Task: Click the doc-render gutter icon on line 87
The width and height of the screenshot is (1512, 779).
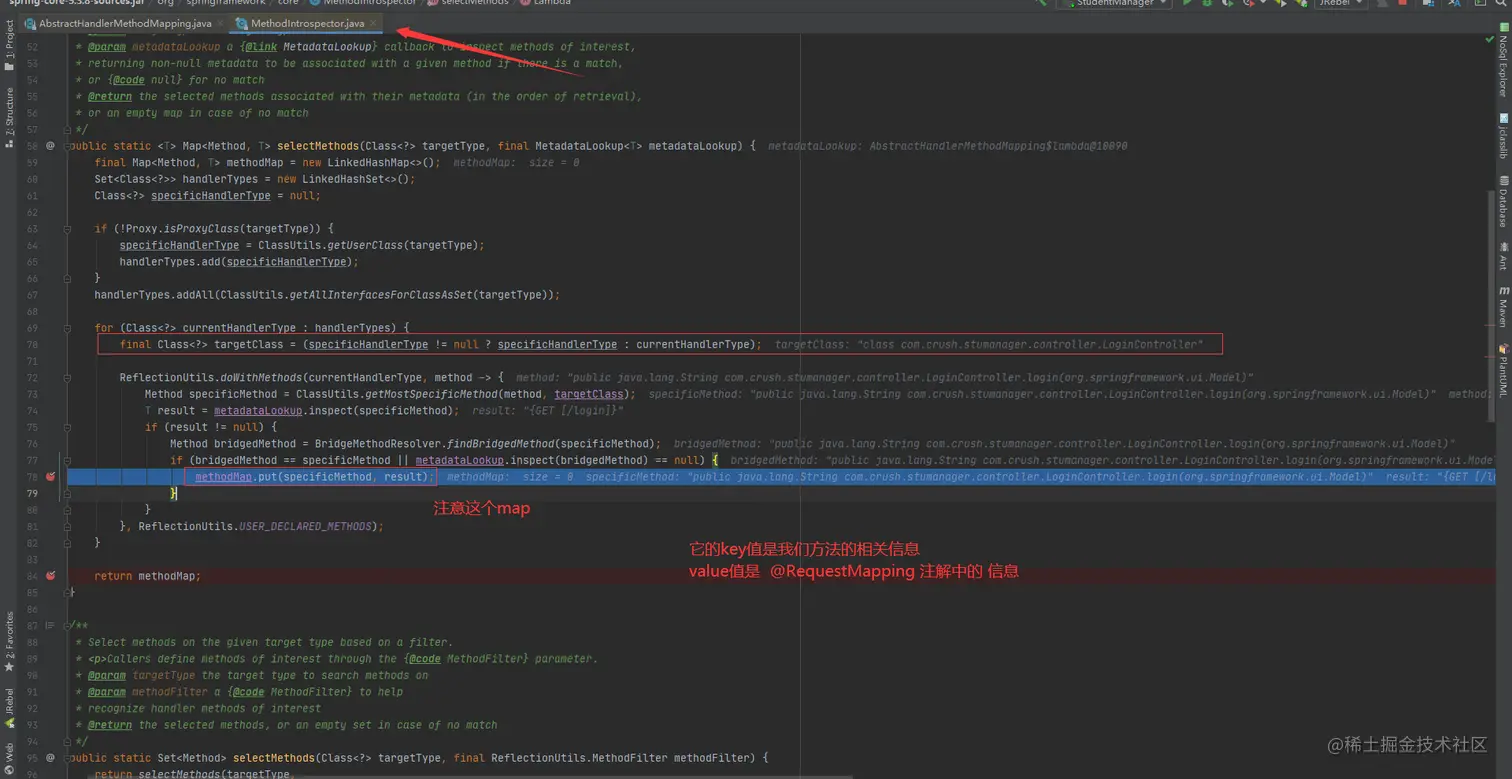Action: 50,626
